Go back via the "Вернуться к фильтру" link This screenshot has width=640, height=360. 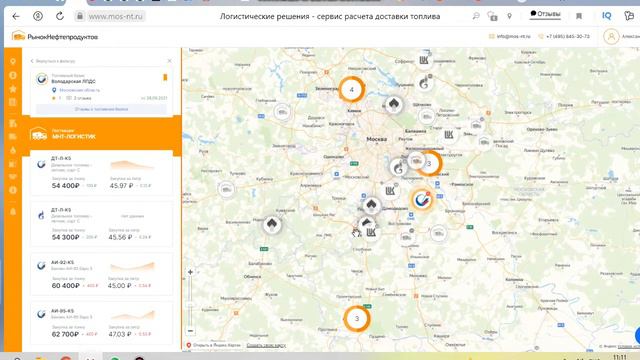click(x=53, y=61)
